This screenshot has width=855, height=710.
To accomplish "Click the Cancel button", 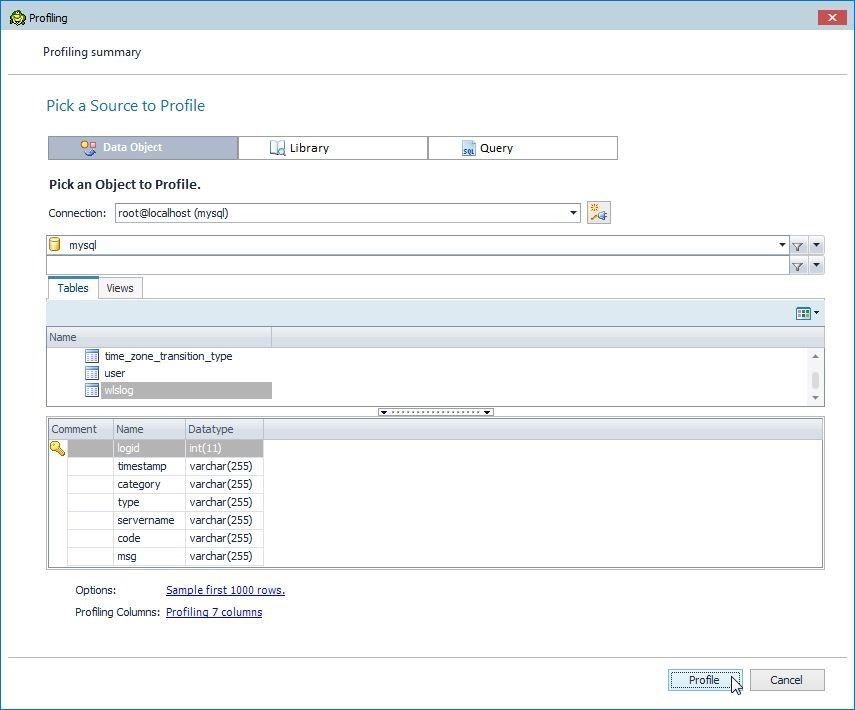I will click(787, 680).
